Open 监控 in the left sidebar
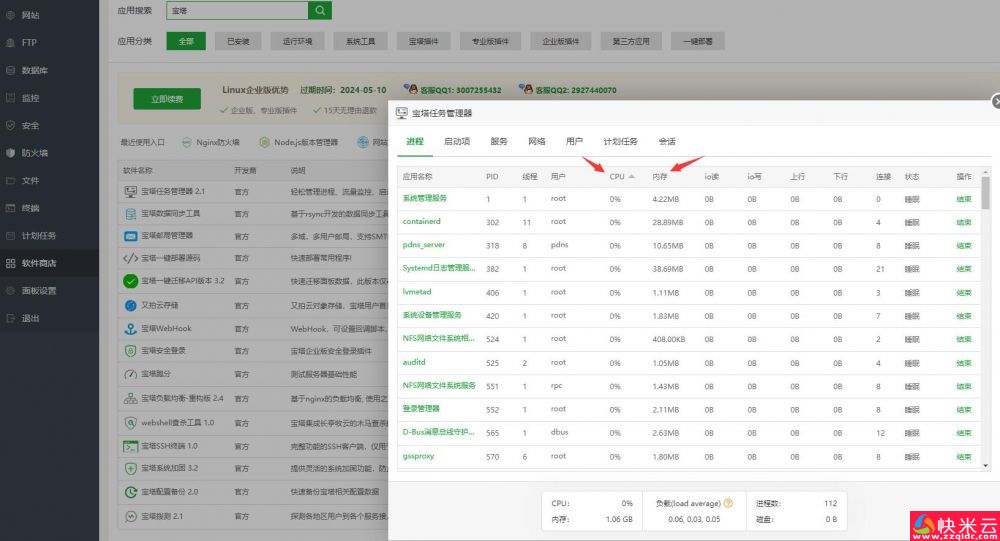Viewport: 1000px width, 541px height. 30,98
